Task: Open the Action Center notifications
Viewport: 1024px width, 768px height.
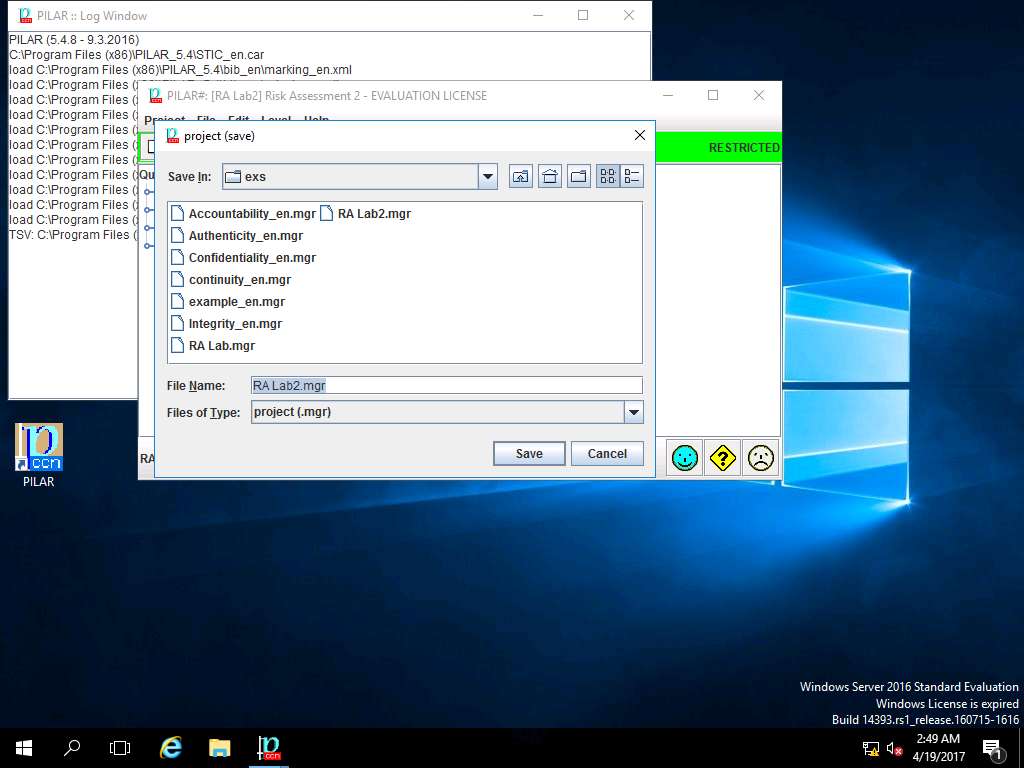Action: click(991, 748)
